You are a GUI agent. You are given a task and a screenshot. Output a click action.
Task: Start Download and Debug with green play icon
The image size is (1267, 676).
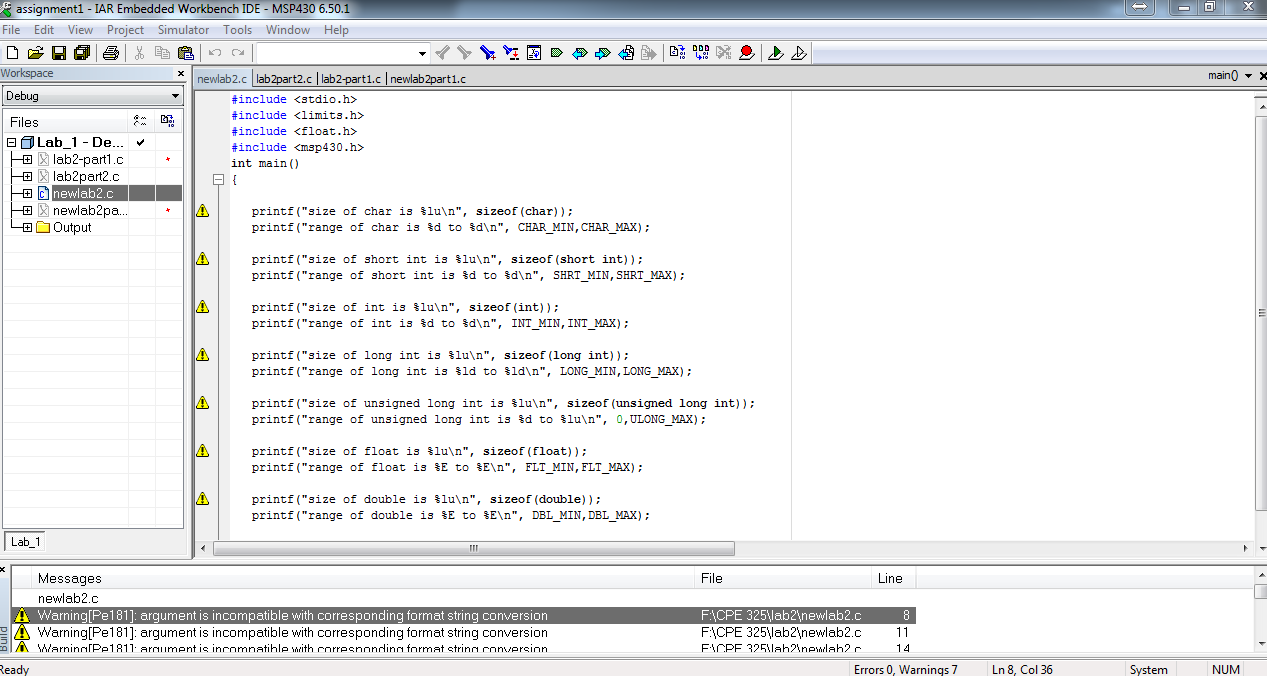click(x=775, y=53)
